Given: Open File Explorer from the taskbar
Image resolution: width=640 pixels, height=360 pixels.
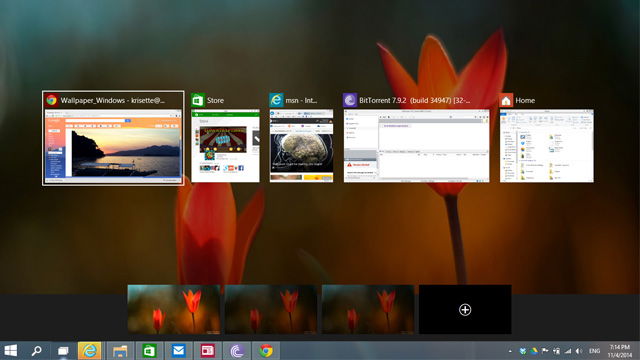Looking at the screenshot, I should point(120,351).
